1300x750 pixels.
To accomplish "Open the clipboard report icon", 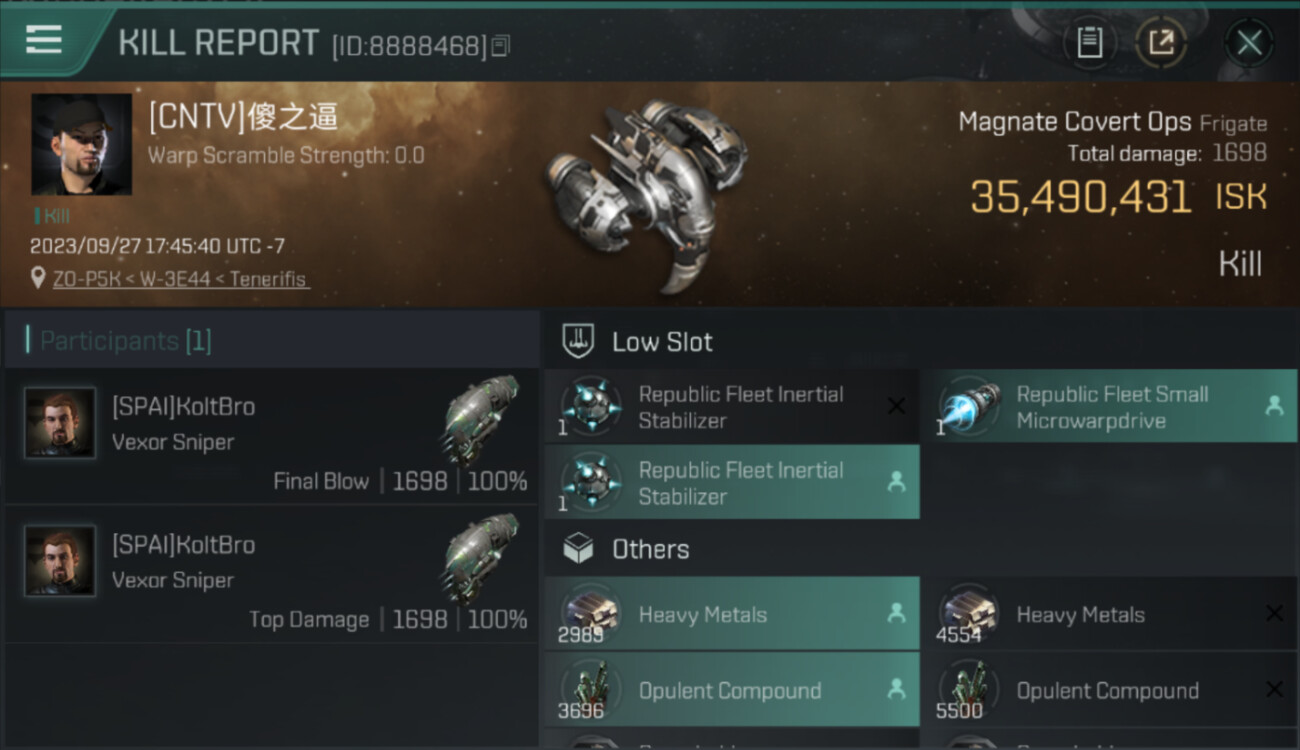I will point(1089,43).
